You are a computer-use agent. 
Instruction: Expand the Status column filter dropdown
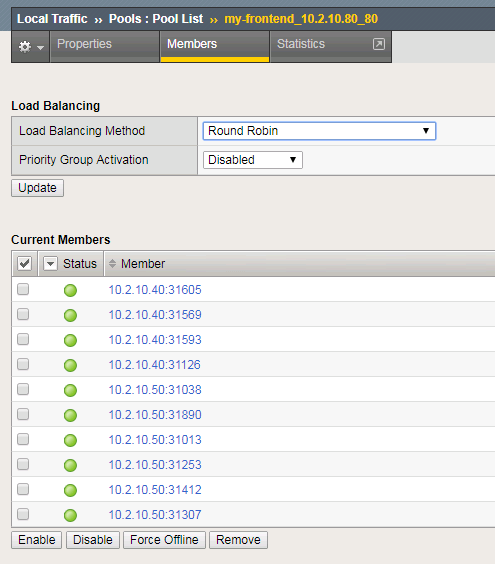[50, 264]
